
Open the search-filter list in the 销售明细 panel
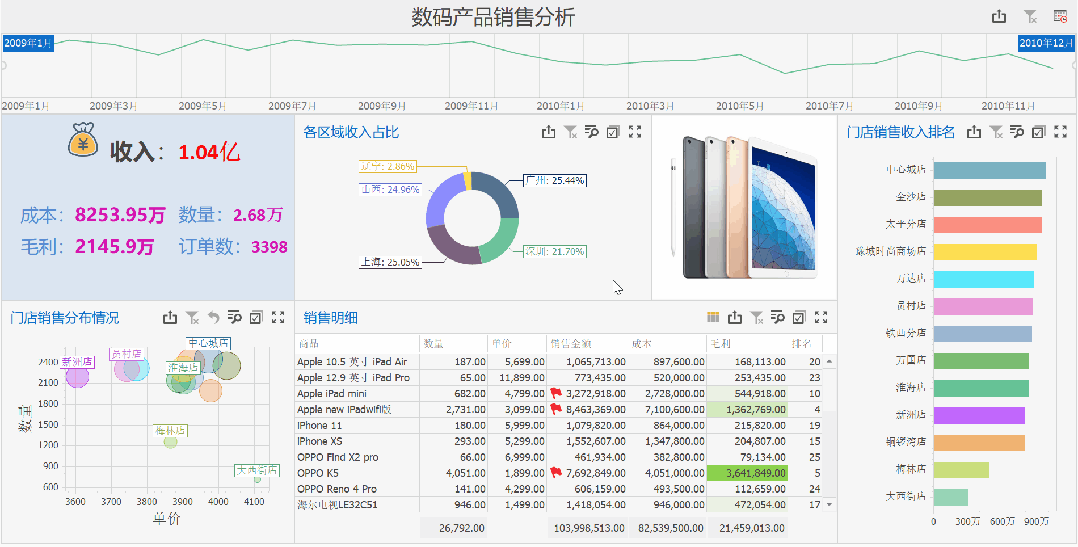[x=778, y=318]
